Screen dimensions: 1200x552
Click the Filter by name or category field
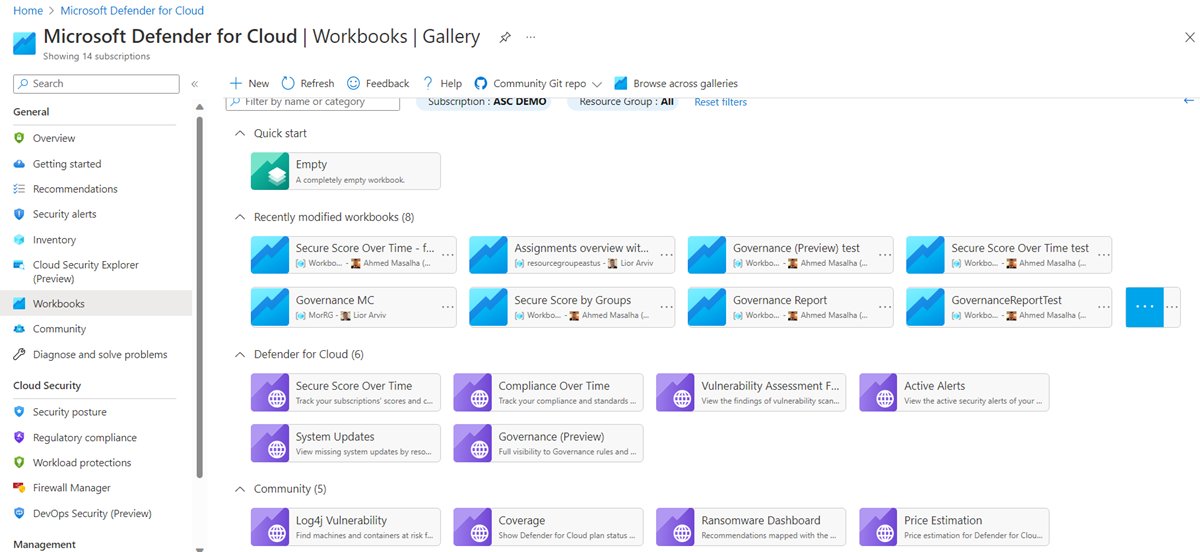pyautogui.click(x=313, y=102)
